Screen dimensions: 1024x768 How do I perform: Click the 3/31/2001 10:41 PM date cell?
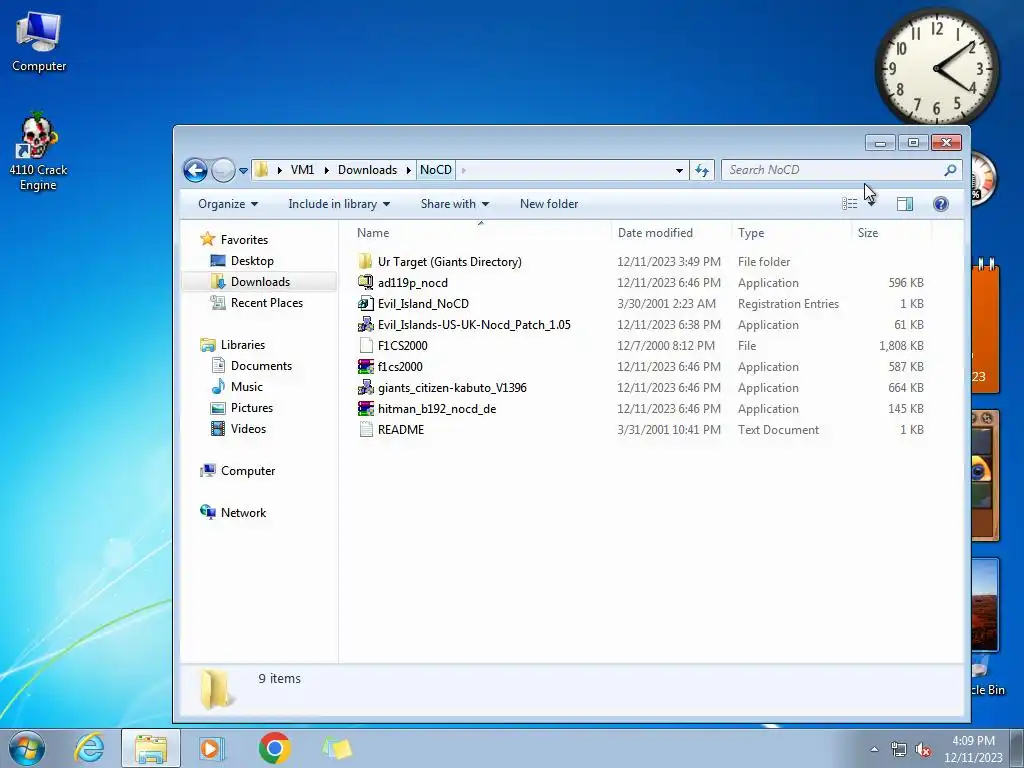point(669,430)
